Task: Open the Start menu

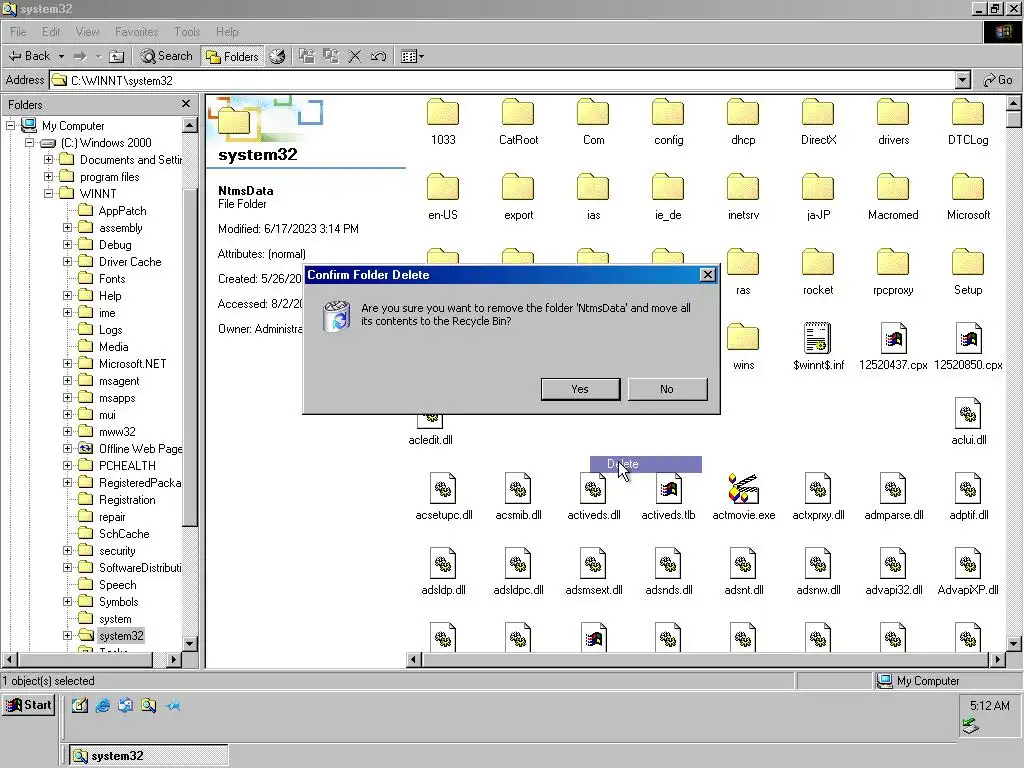Action: coord(29,705)
